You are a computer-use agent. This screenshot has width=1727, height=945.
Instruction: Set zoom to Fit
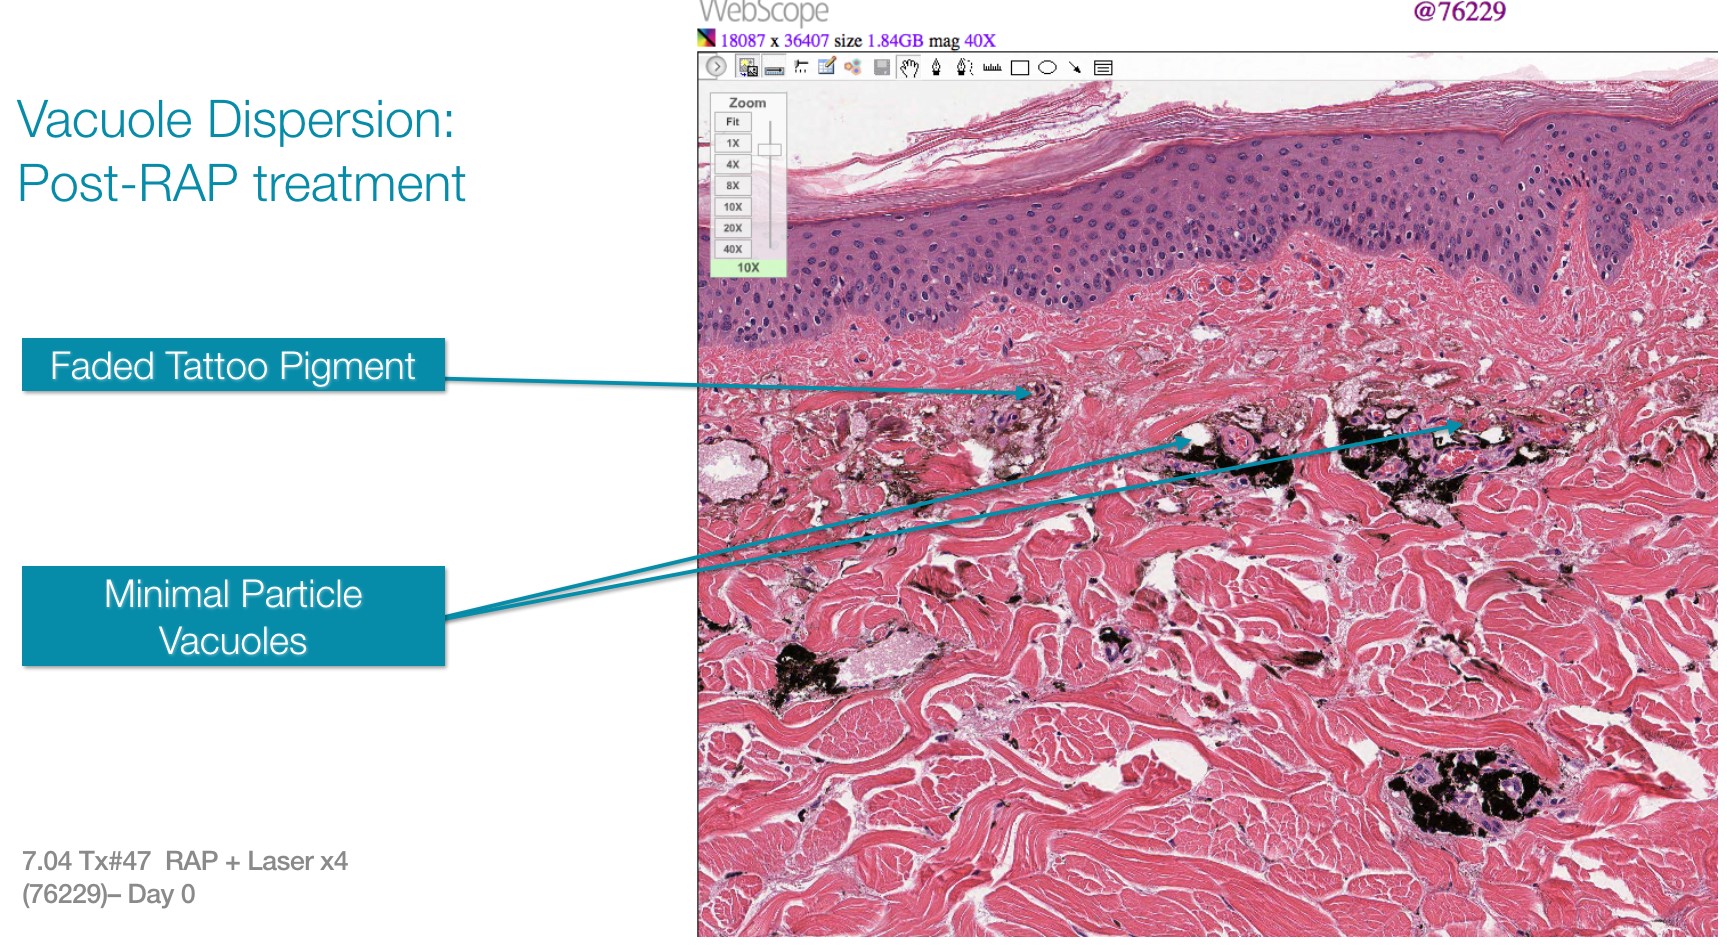click(733, 122)
